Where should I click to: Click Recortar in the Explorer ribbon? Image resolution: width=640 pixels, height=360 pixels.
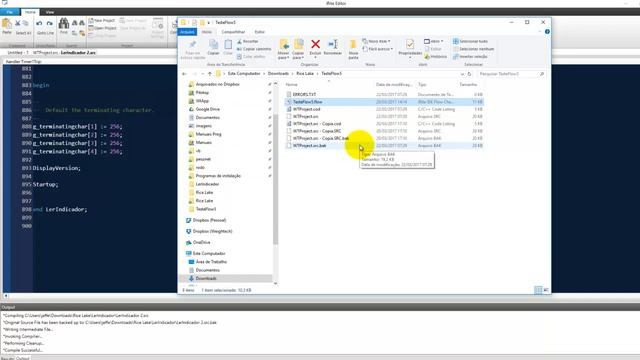[x=247, y=41]
